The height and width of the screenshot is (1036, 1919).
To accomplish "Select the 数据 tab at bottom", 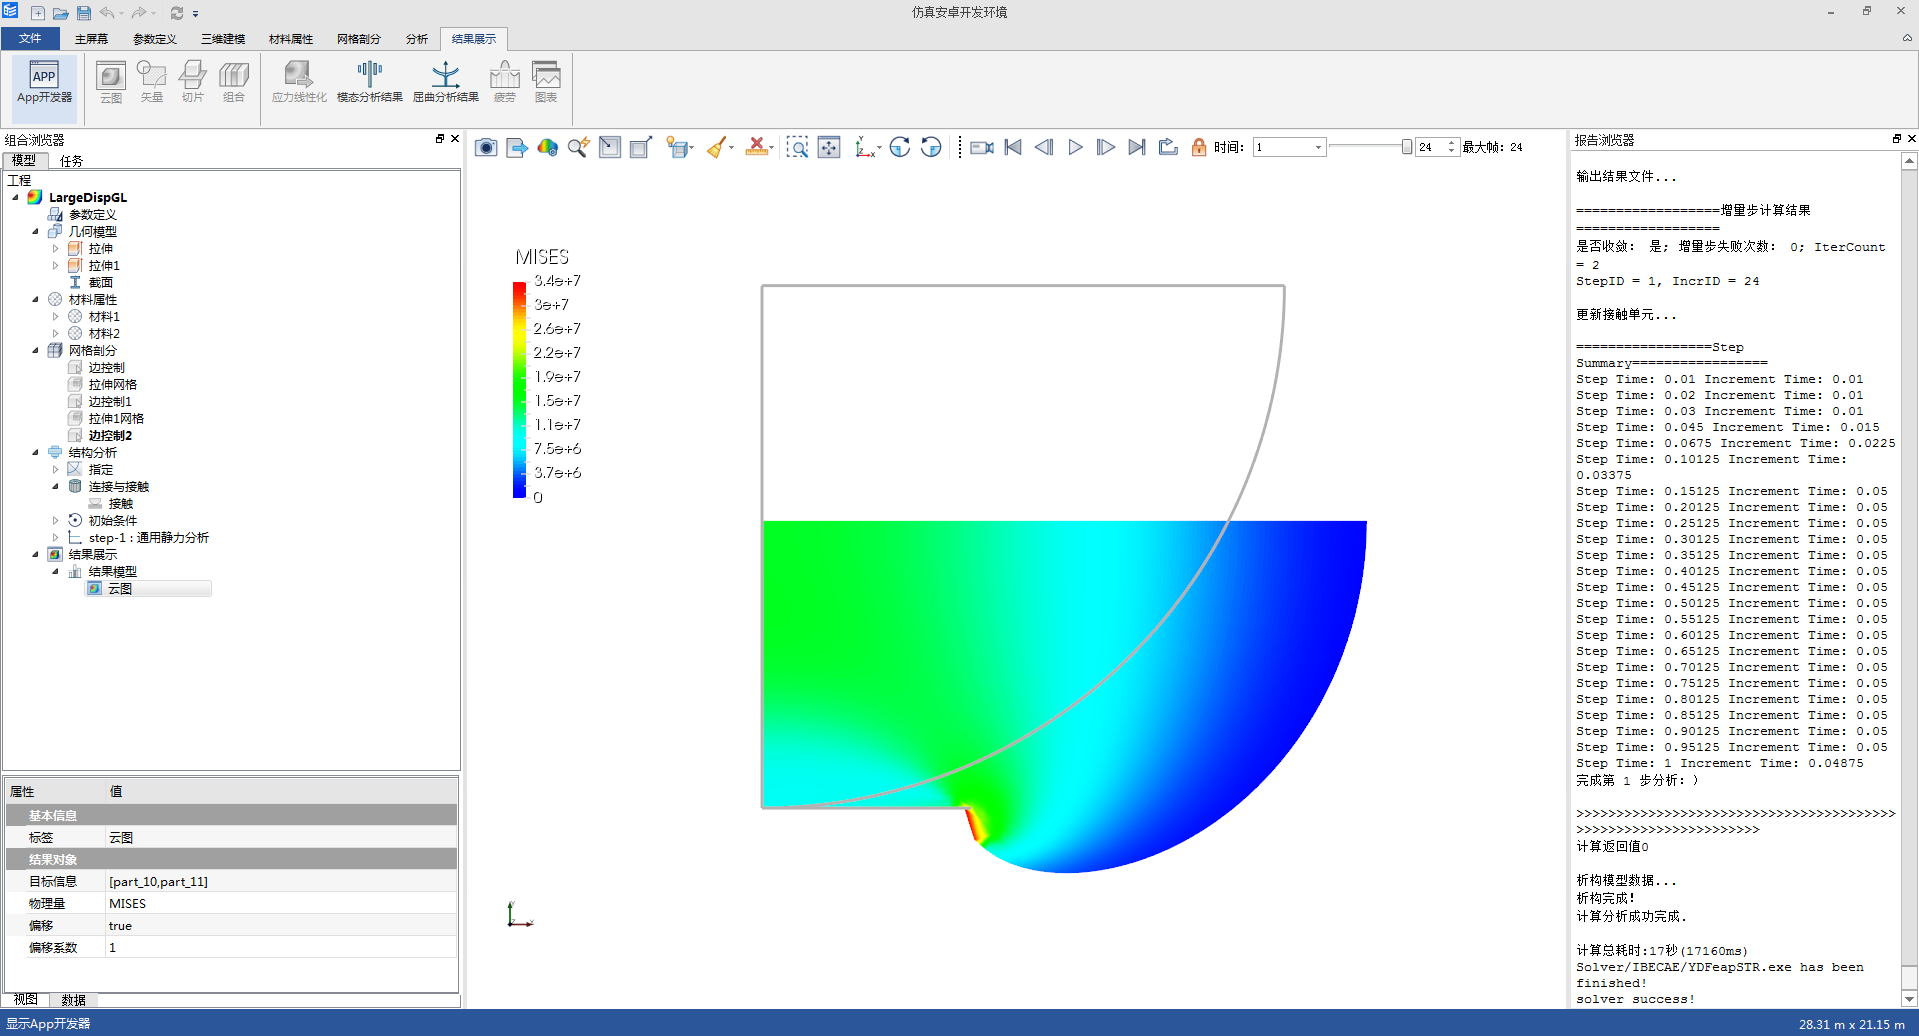I will 73,1000.
